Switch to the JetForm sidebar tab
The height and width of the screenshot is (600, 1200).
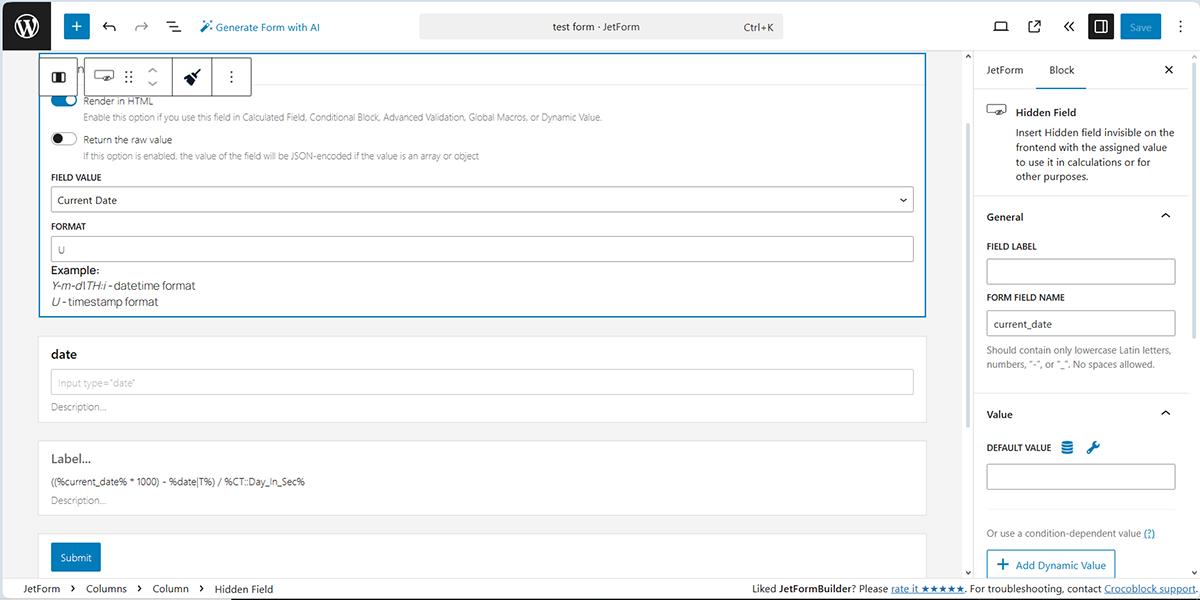coord(1005,70)
